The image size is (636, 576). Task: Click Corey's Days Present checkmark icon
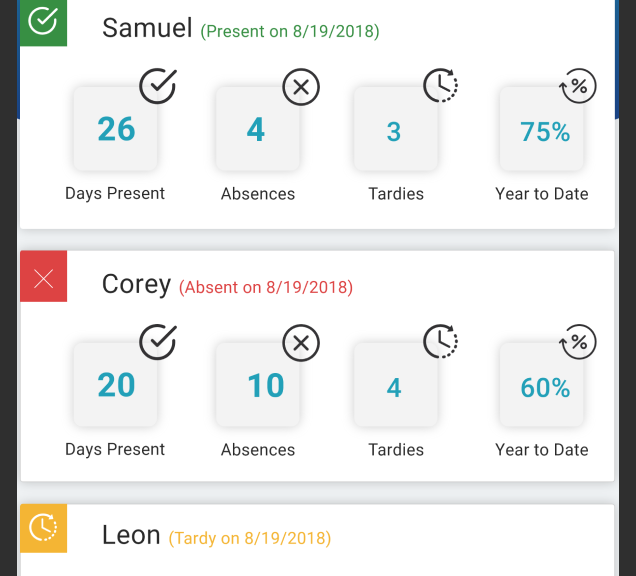158,342
